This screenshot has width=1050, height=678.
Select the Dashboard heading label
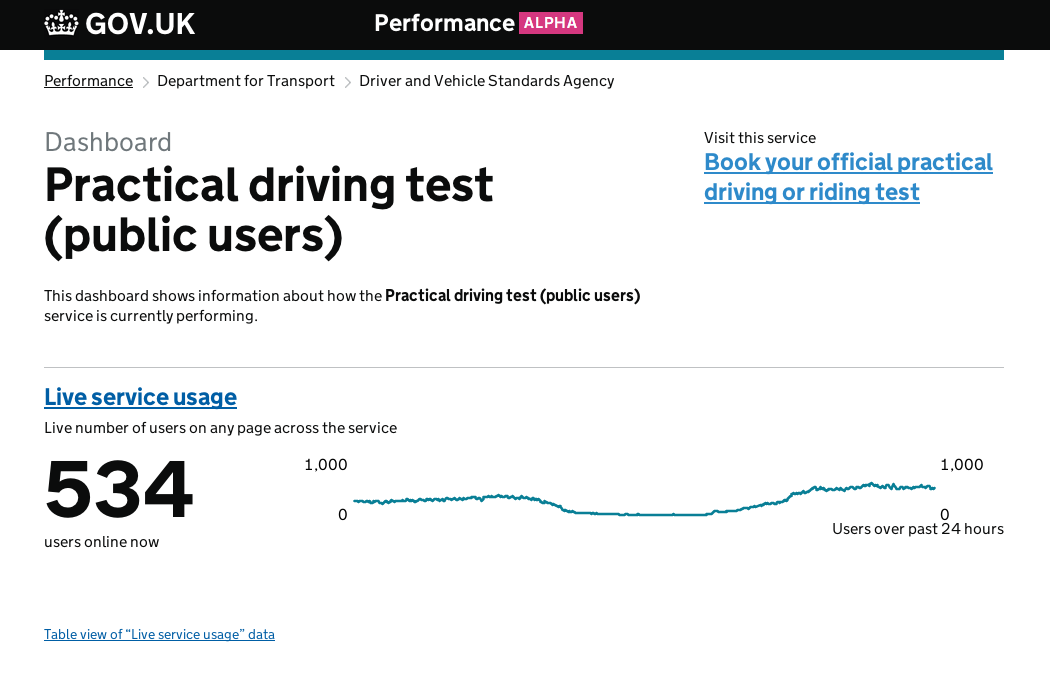(x=107, y=141)
